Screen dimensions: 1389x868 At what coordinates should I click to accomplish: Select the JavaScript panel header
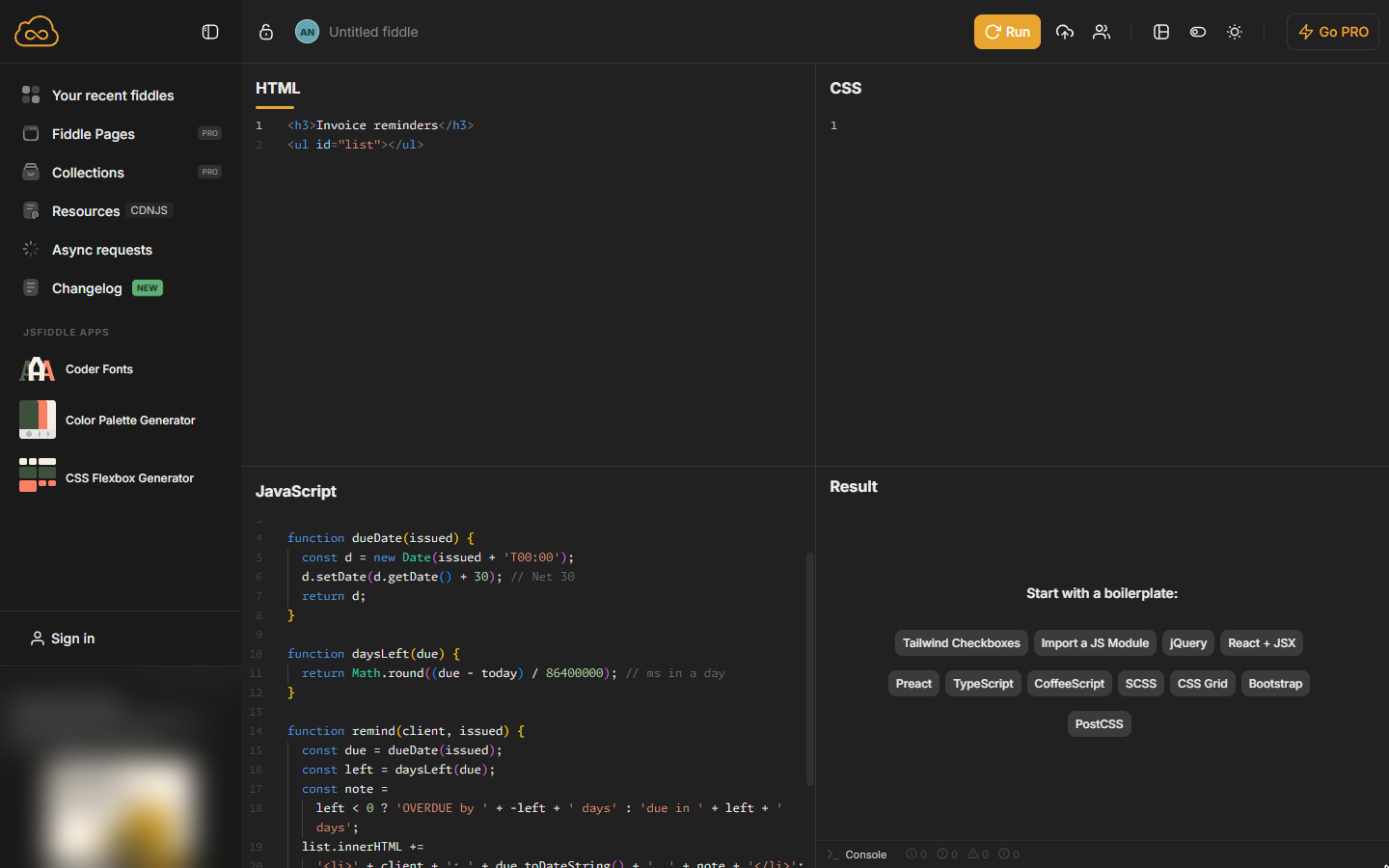pos(296,491)
